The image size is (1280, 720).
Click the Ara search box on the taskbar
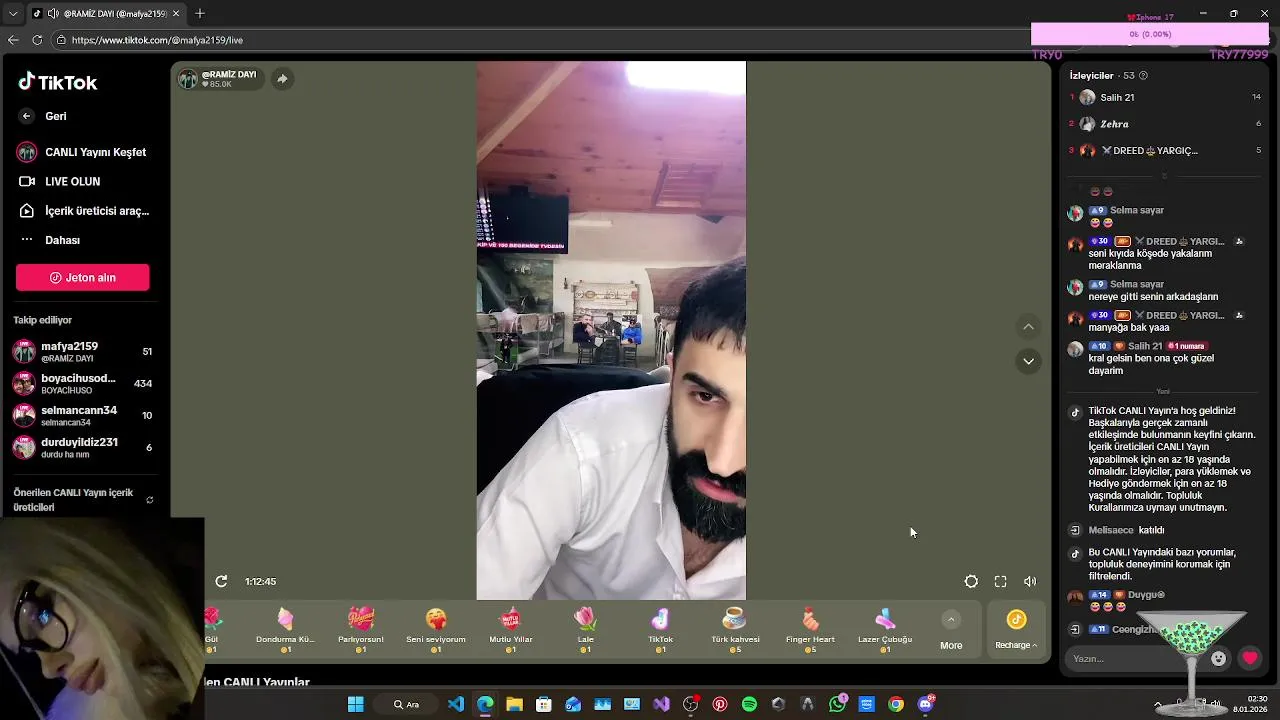pyautogui.click(x=406, y=704)
